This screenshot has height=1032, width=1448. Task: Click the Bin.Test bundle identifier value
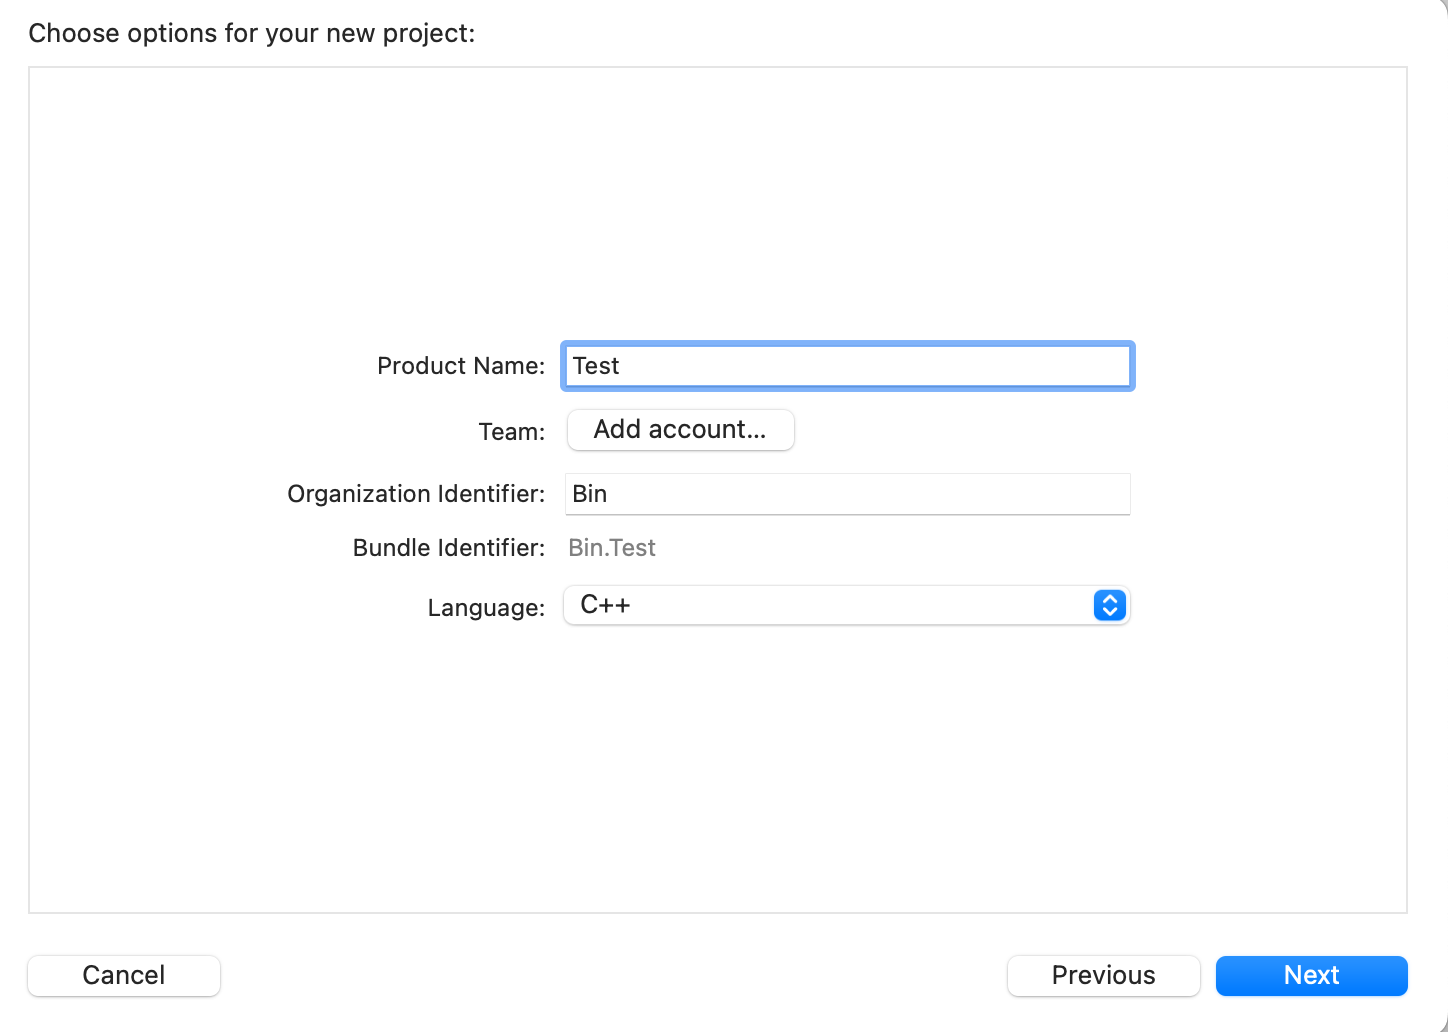(x=612, y=548)
